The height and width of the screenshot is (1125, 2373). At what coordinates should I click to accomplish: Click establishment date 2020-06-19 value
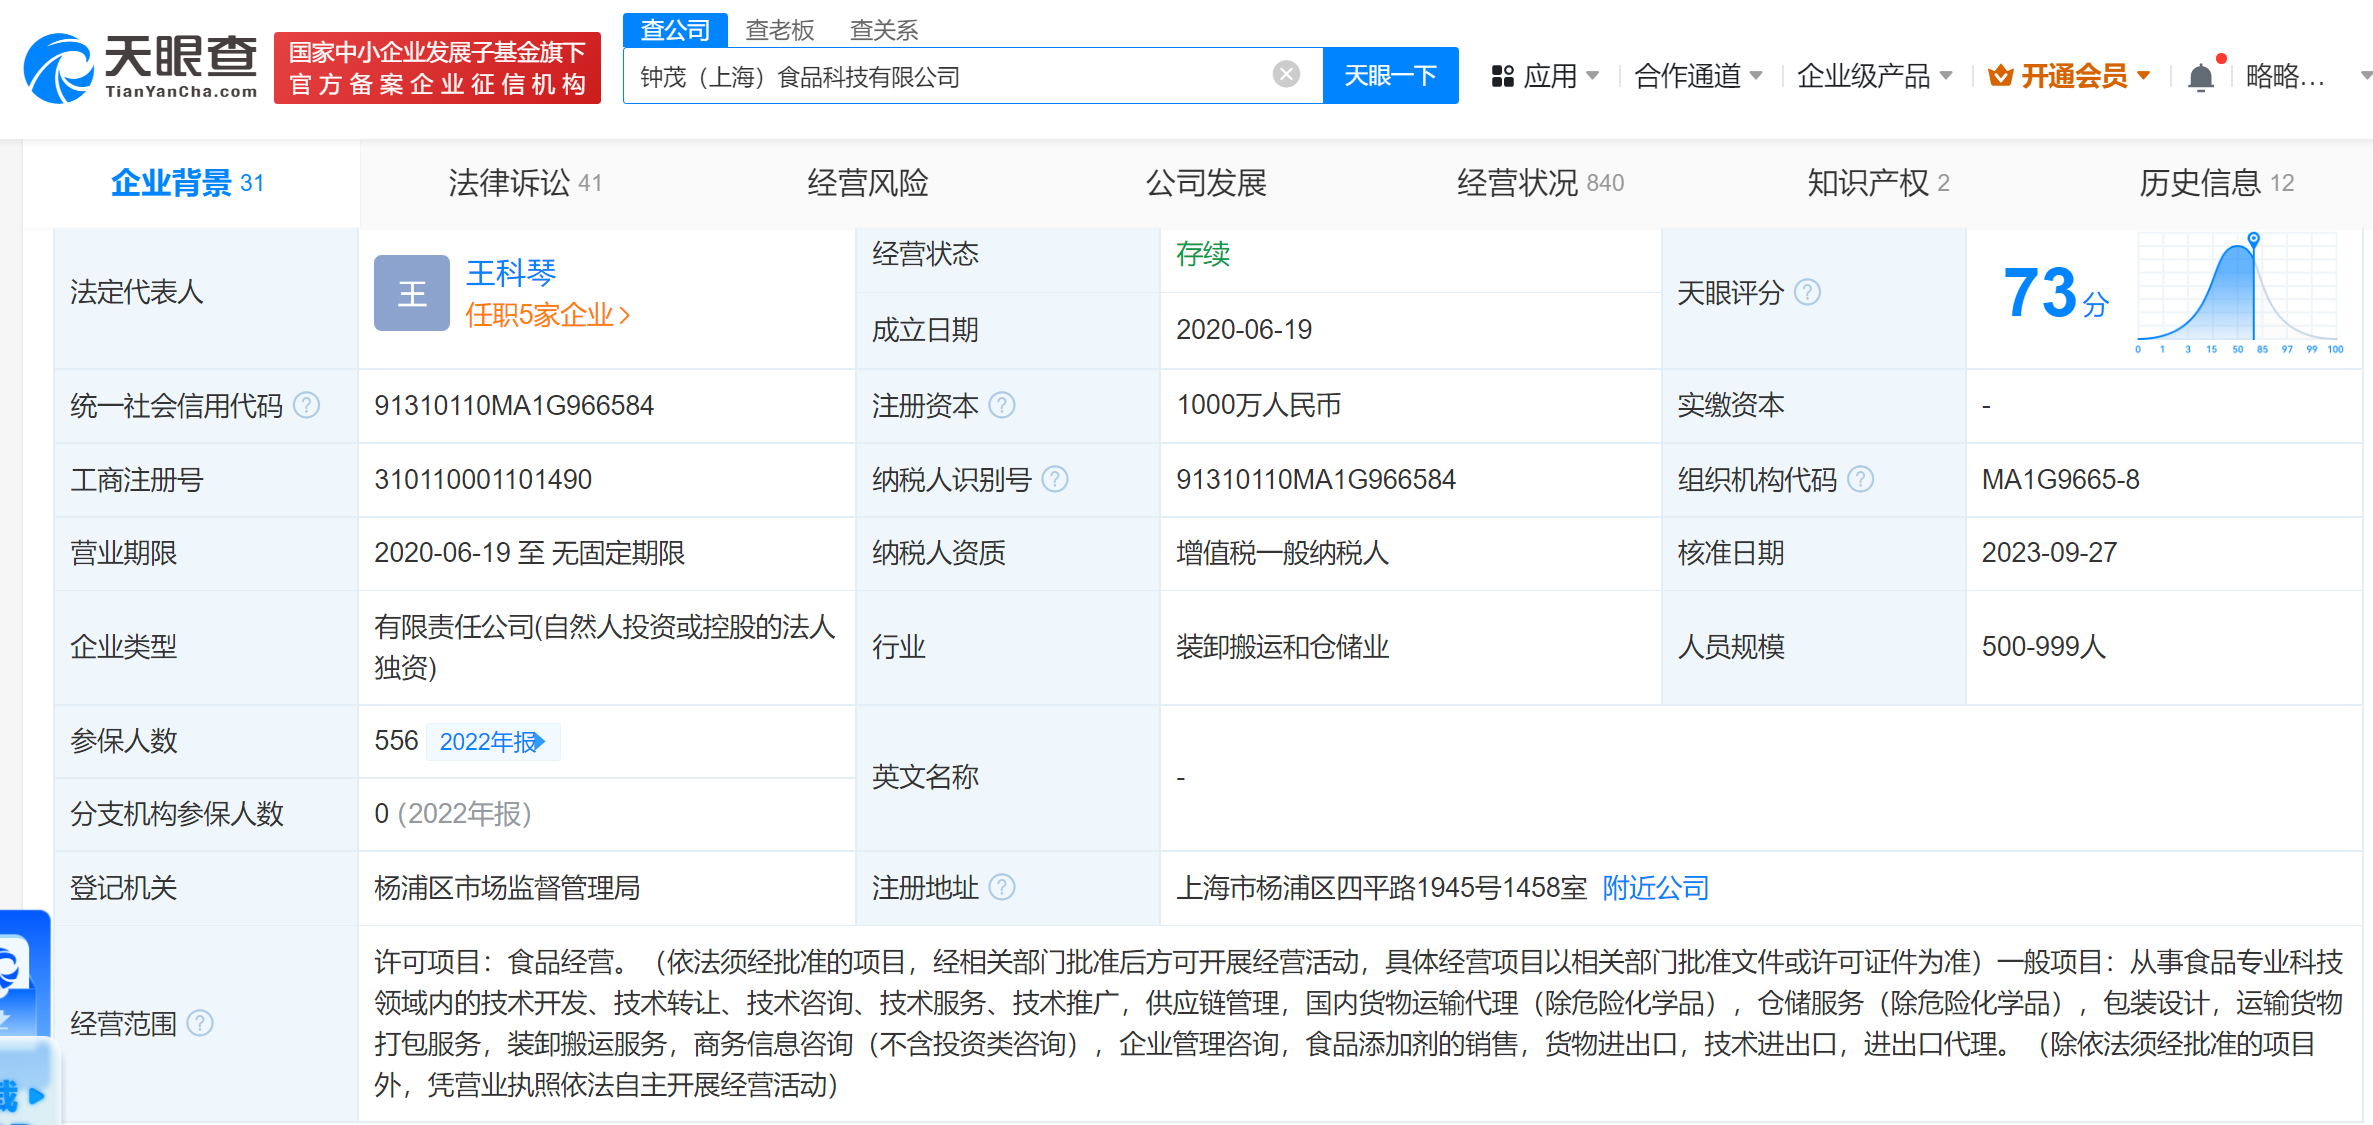pos(1244,329)
